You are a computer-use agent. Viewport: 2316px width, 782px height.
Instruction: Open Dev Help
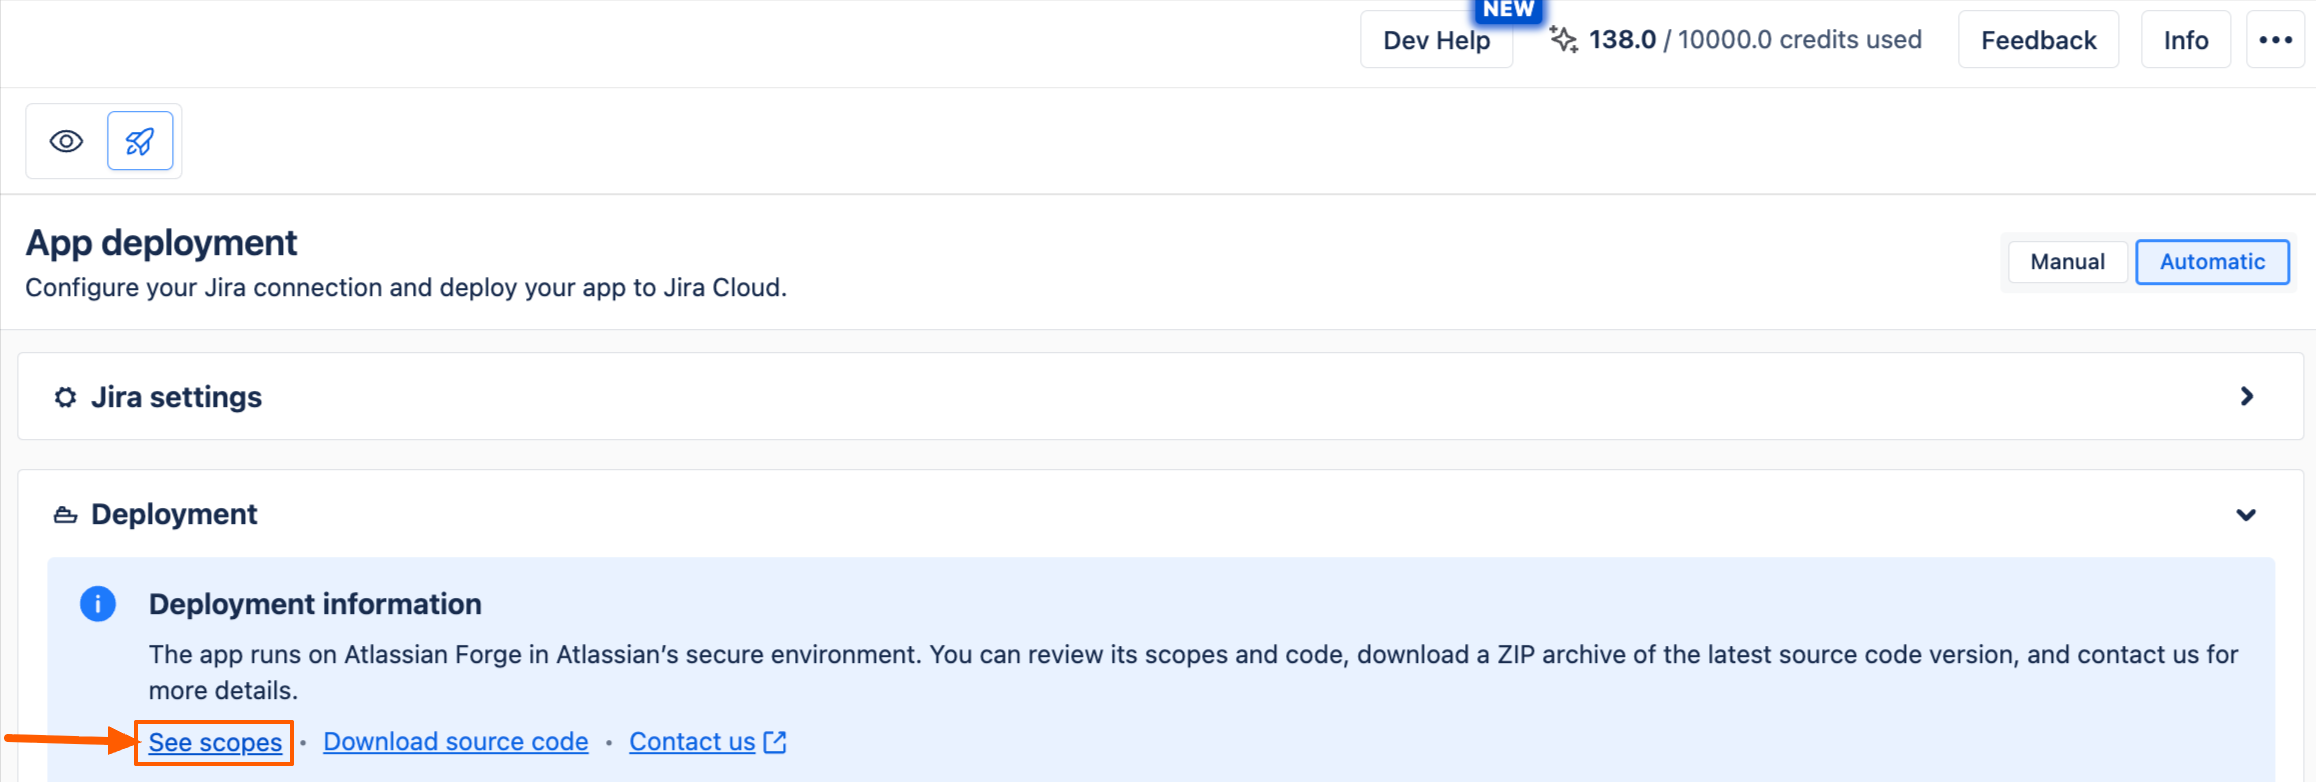click(1436, 40)
